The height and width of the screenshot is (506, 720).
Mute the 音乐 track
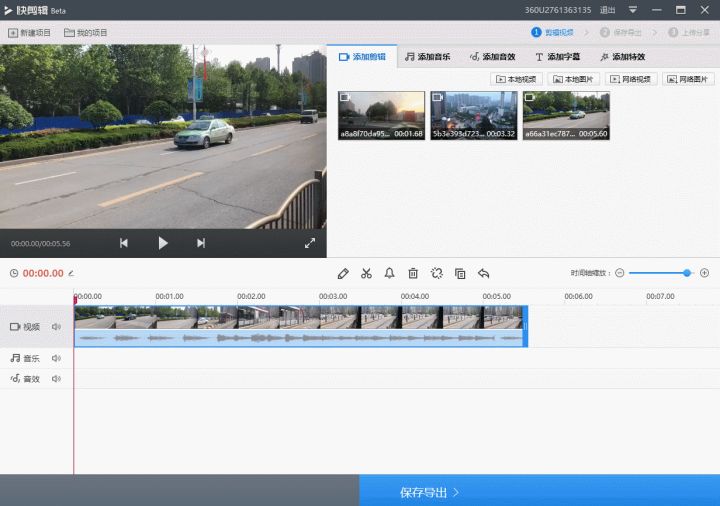(x=57, y=358)
